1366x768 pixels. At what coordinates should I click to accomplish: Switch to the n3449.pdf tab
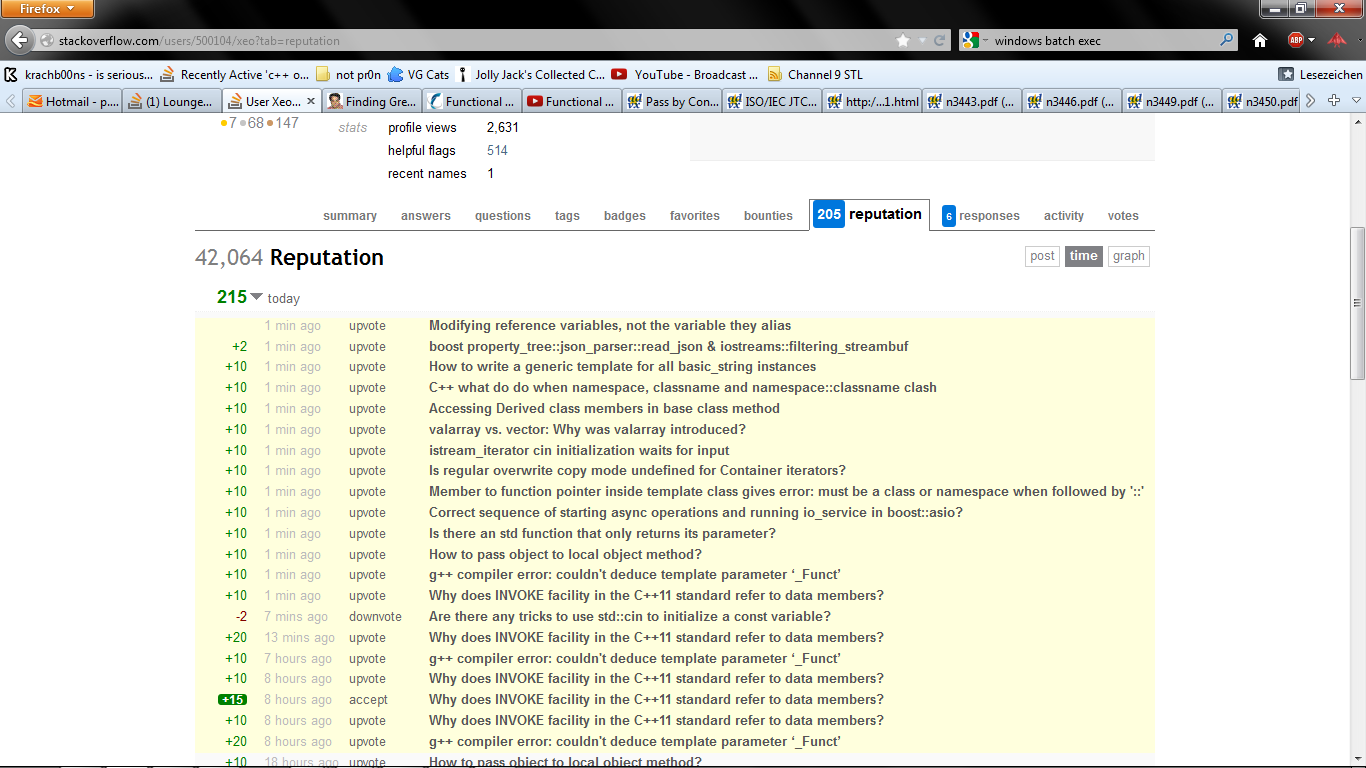pos(1172,101)
